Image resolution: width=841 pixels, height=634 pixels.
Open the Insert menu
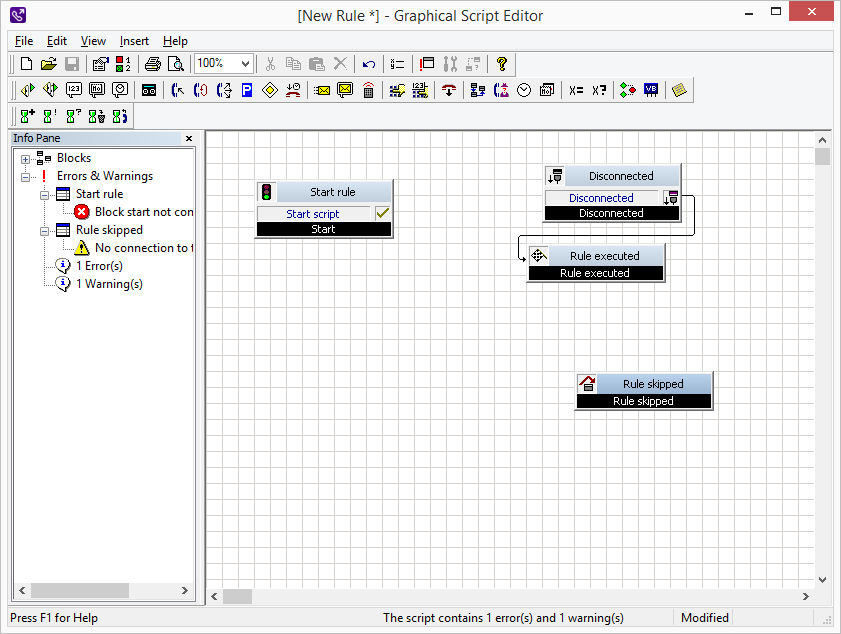(x=134, y=41)
